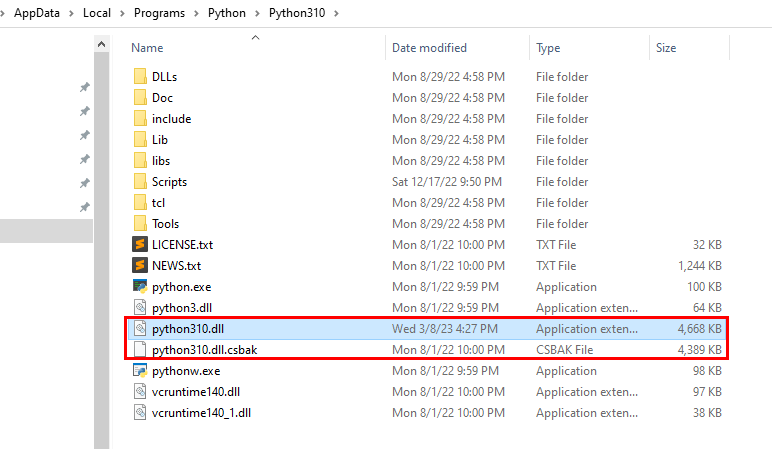Click the python310.dll file icon
The width and height of the screenshot is (772, 449).
coord(140,329)
